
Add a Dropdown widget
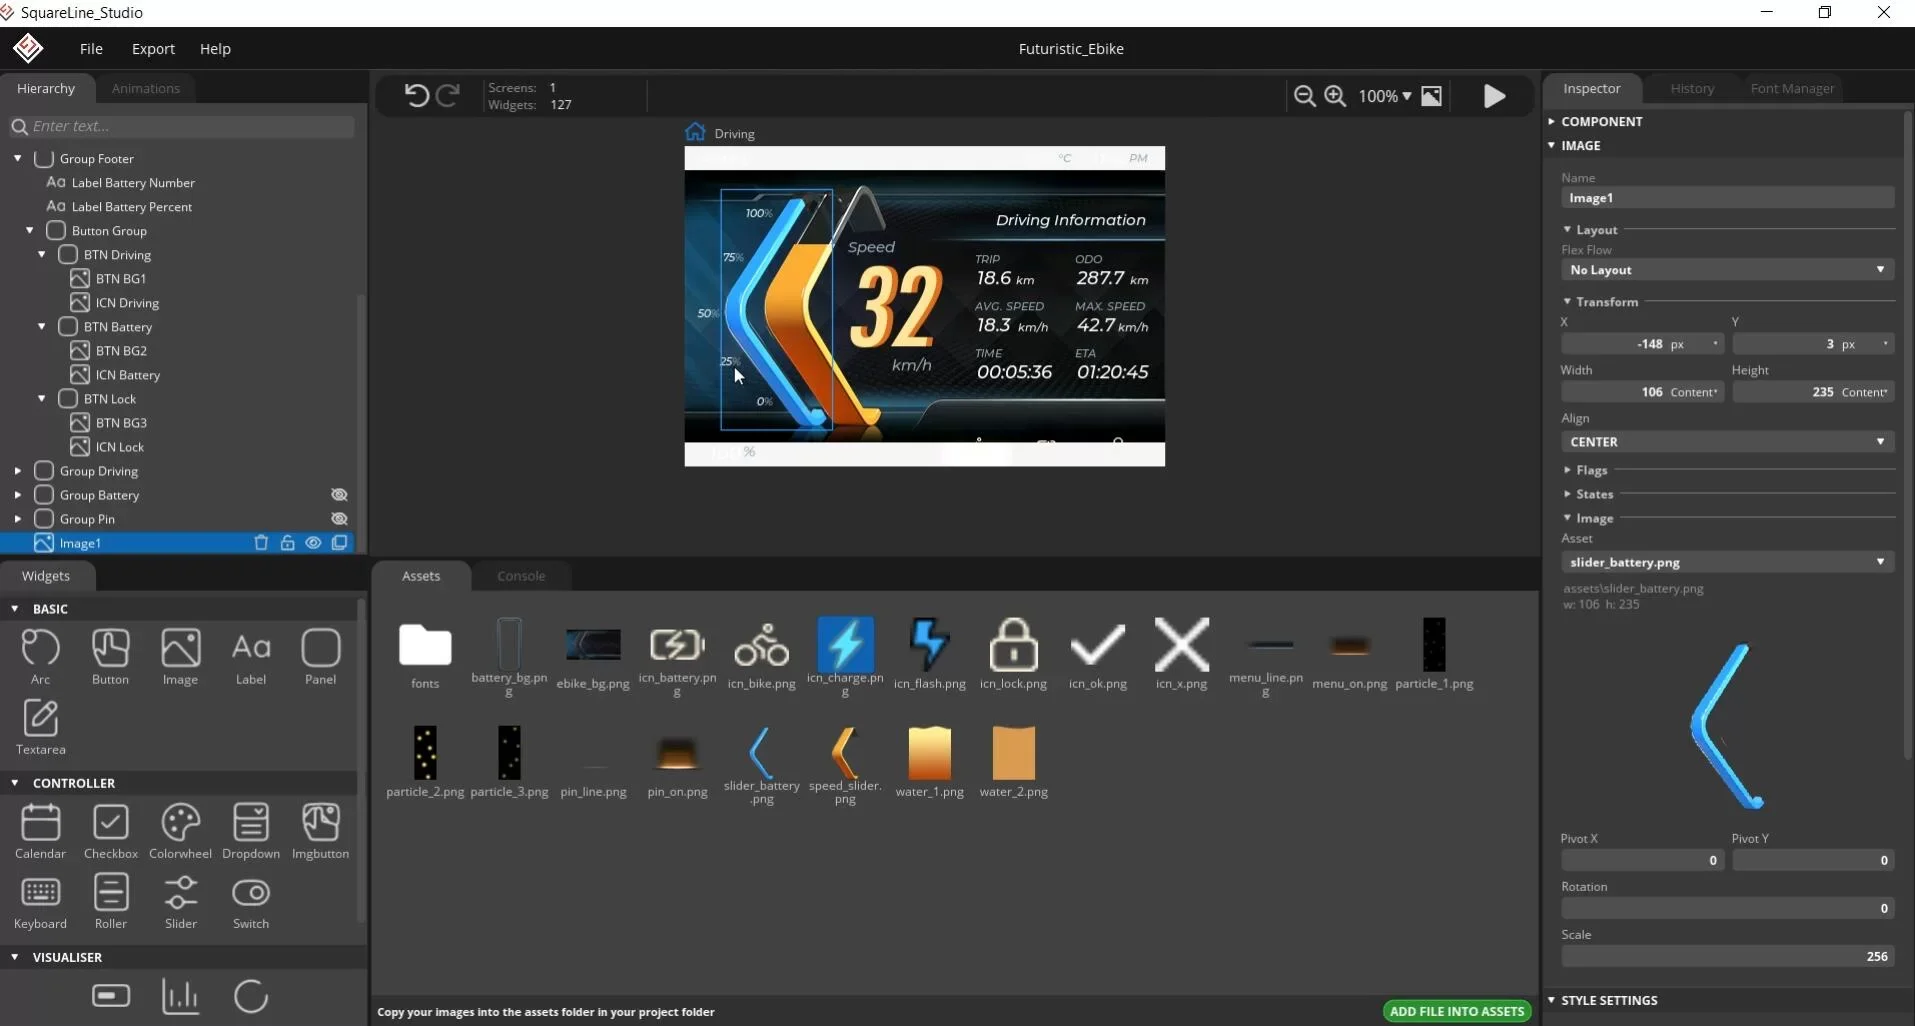(251, 831)
